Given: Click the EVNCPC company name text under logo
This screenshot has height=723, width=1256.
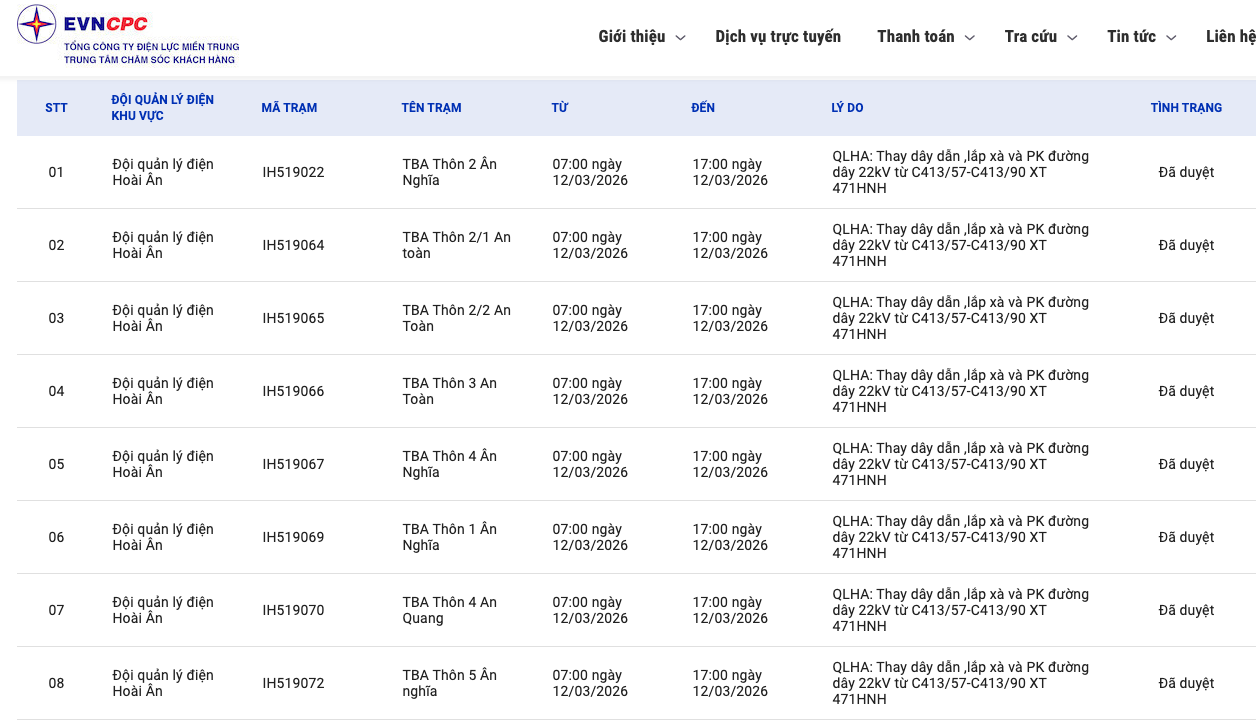Looking at the screenshot, I should point(151,53).
